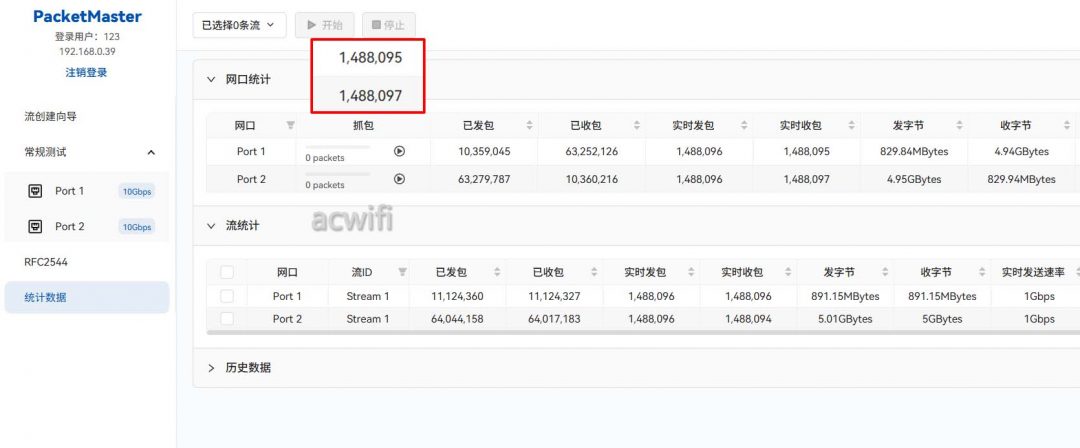Image resolution: width=1080 pixels, height=448 pixels.
Task: Click stream table horizontal scrollbar
Action: click(x=643, y=332)
